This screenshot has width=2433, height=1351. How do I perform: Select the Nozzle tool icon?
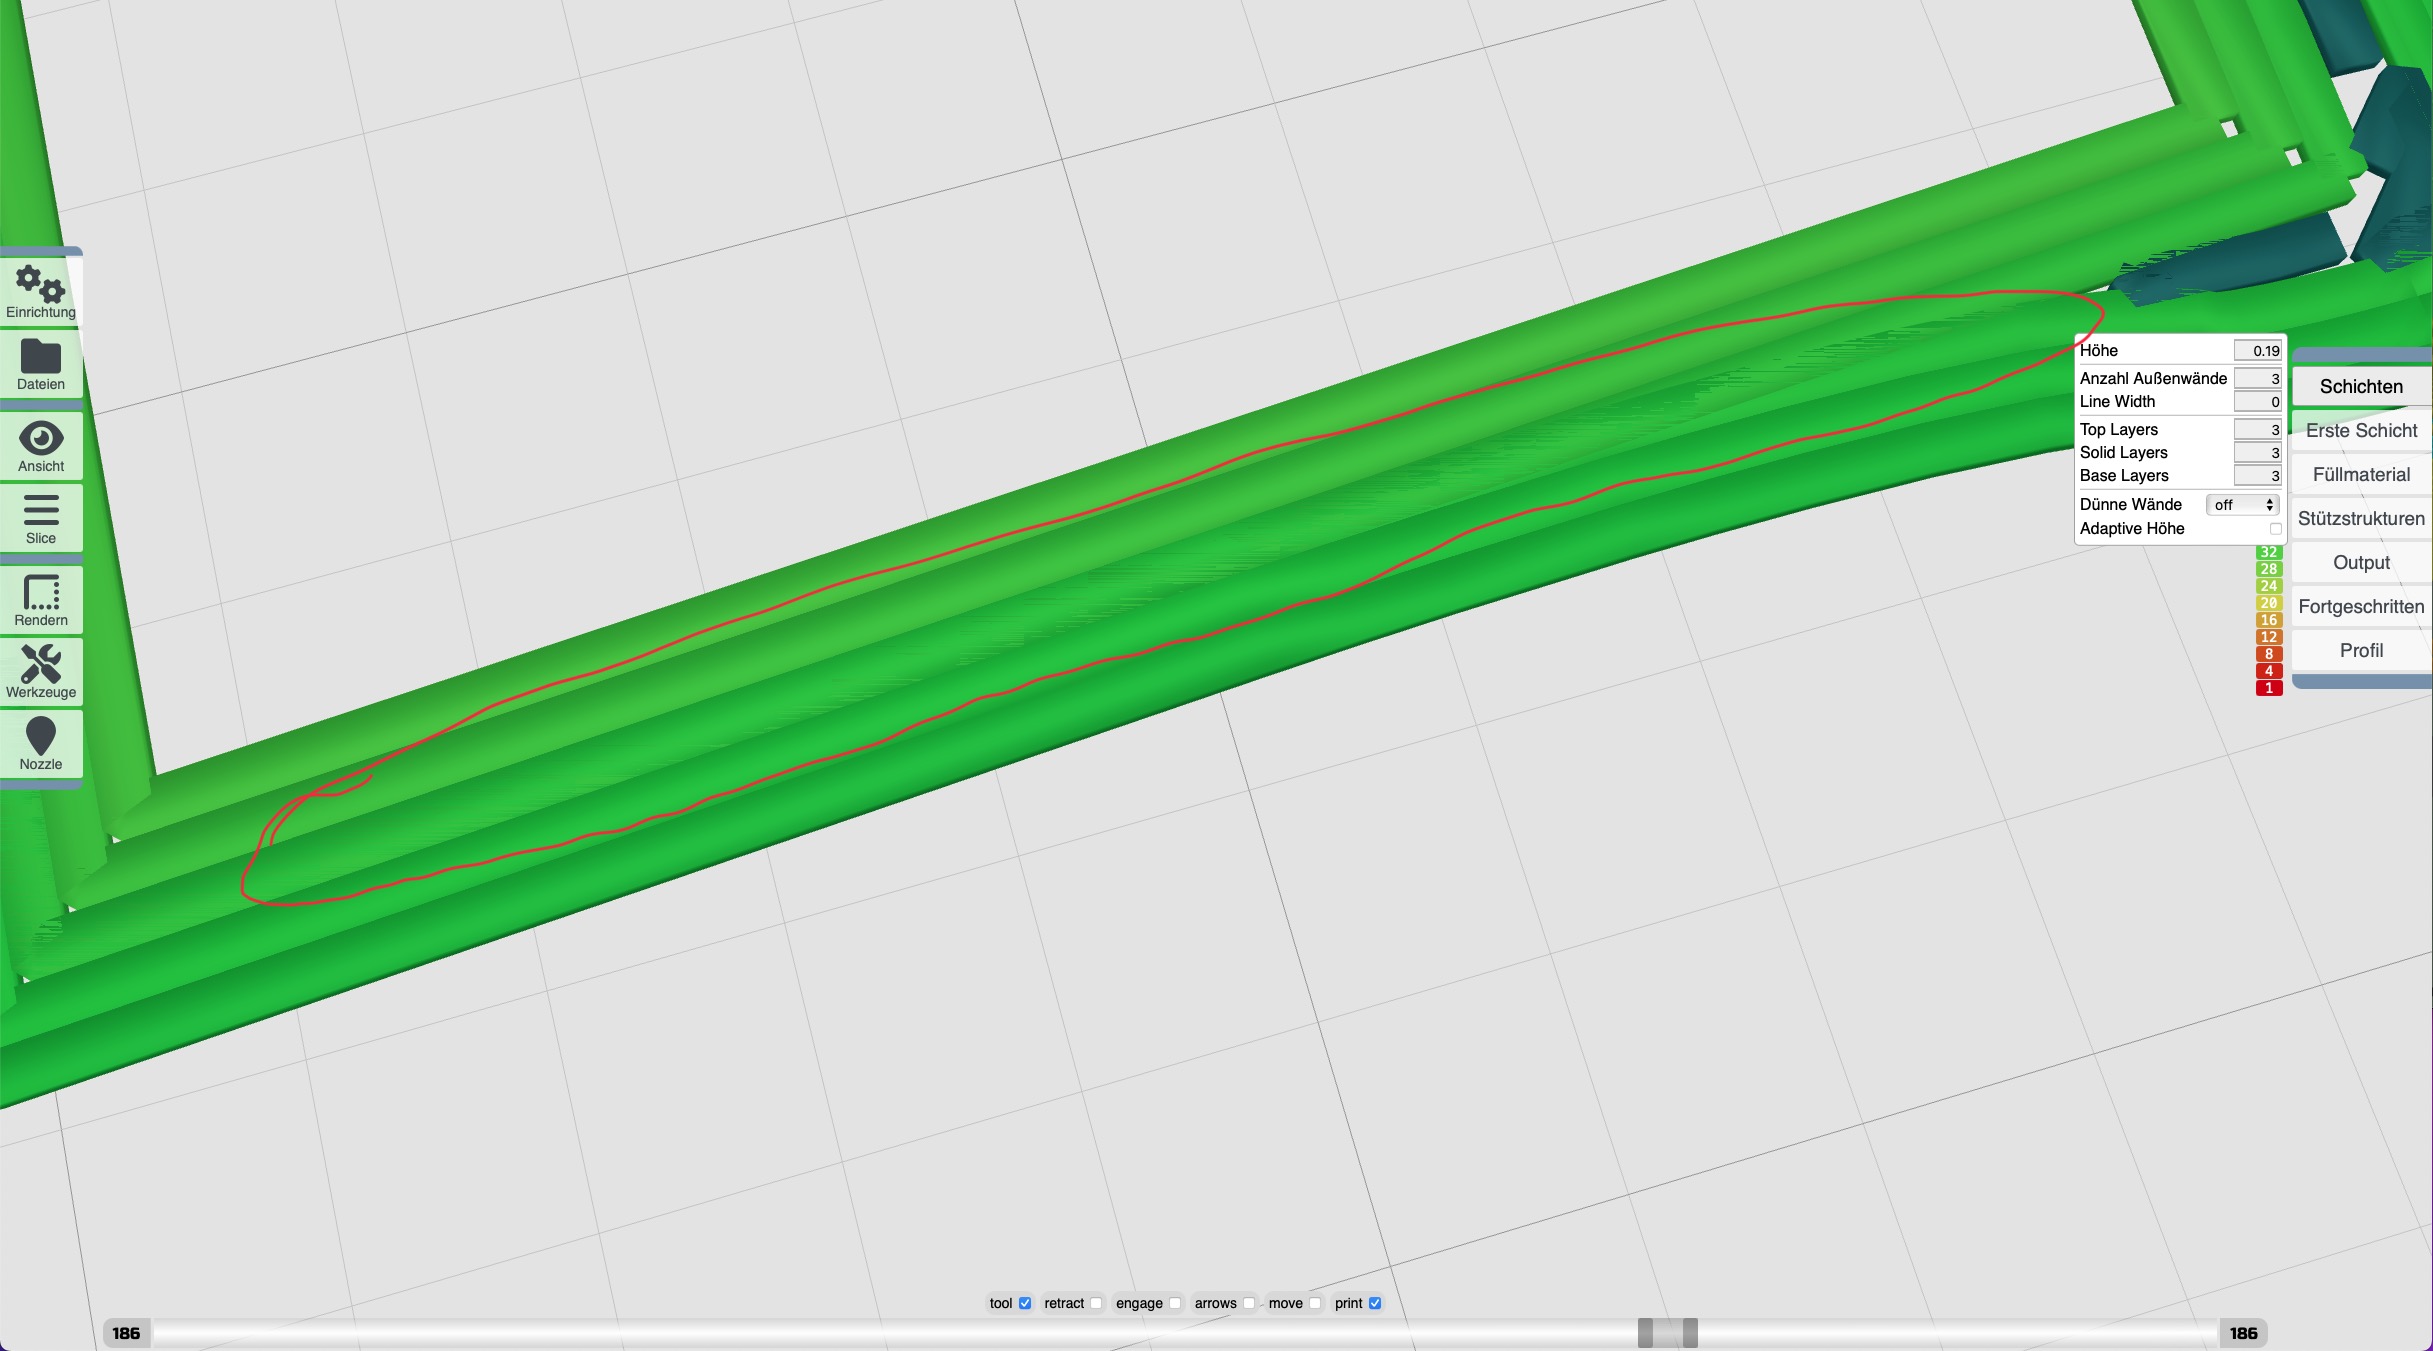coord(41,744)
